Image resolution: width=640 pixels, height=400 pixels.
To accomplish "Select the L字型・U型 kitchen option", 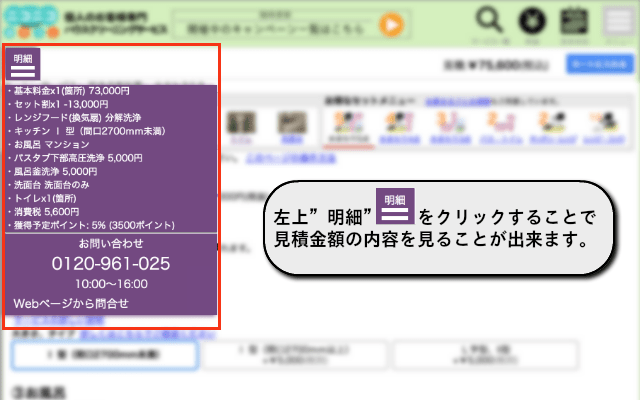I will tap(485, 355).
